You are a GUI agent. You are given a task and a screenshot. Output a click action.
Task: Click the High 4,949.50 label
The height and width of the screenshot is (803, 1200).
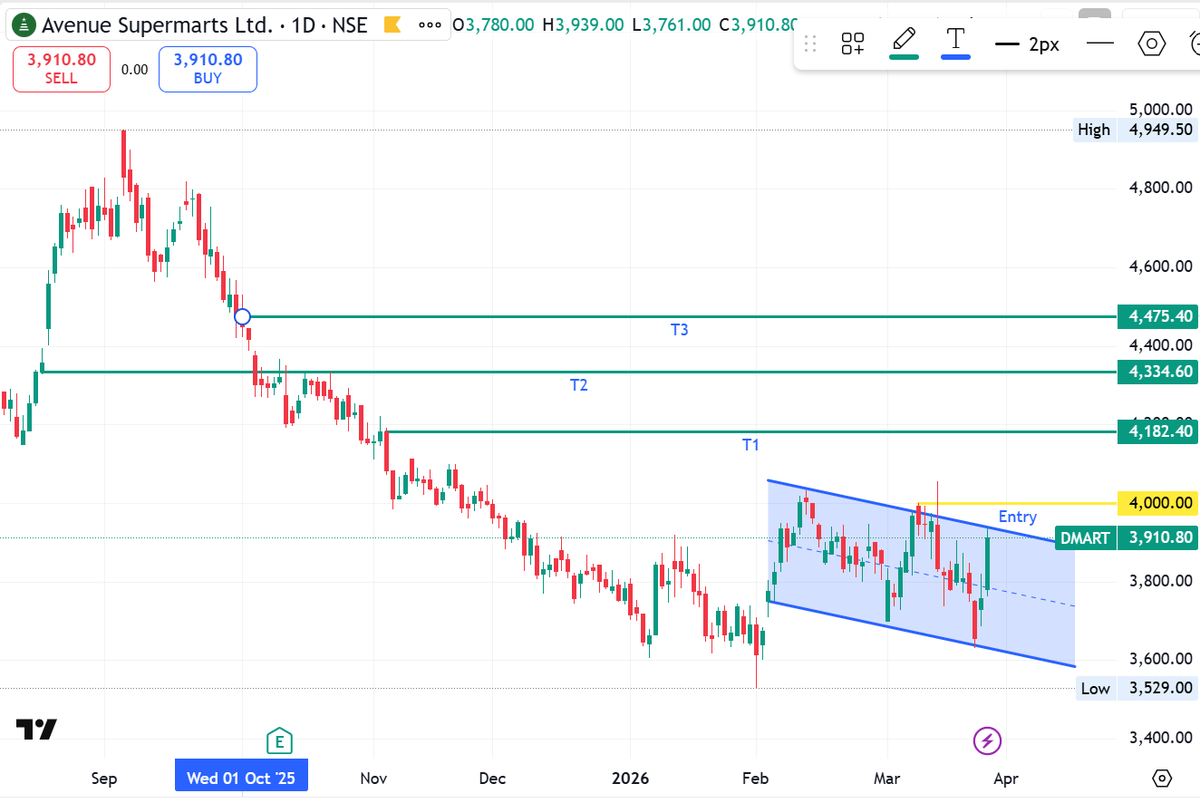(1136, 130)
